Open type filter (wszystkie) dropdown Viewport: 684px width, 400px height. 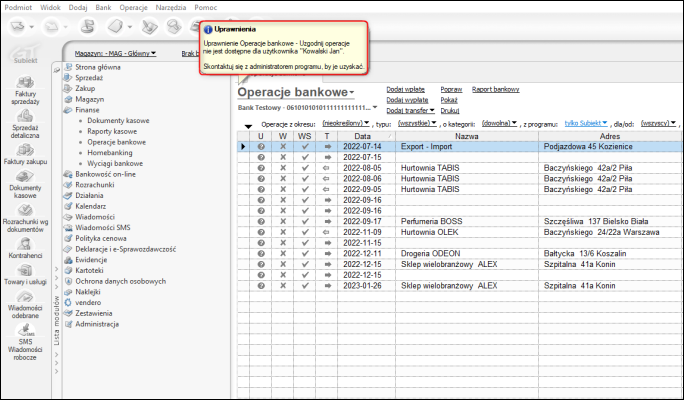pyautogui.click(x=417, y=123)
